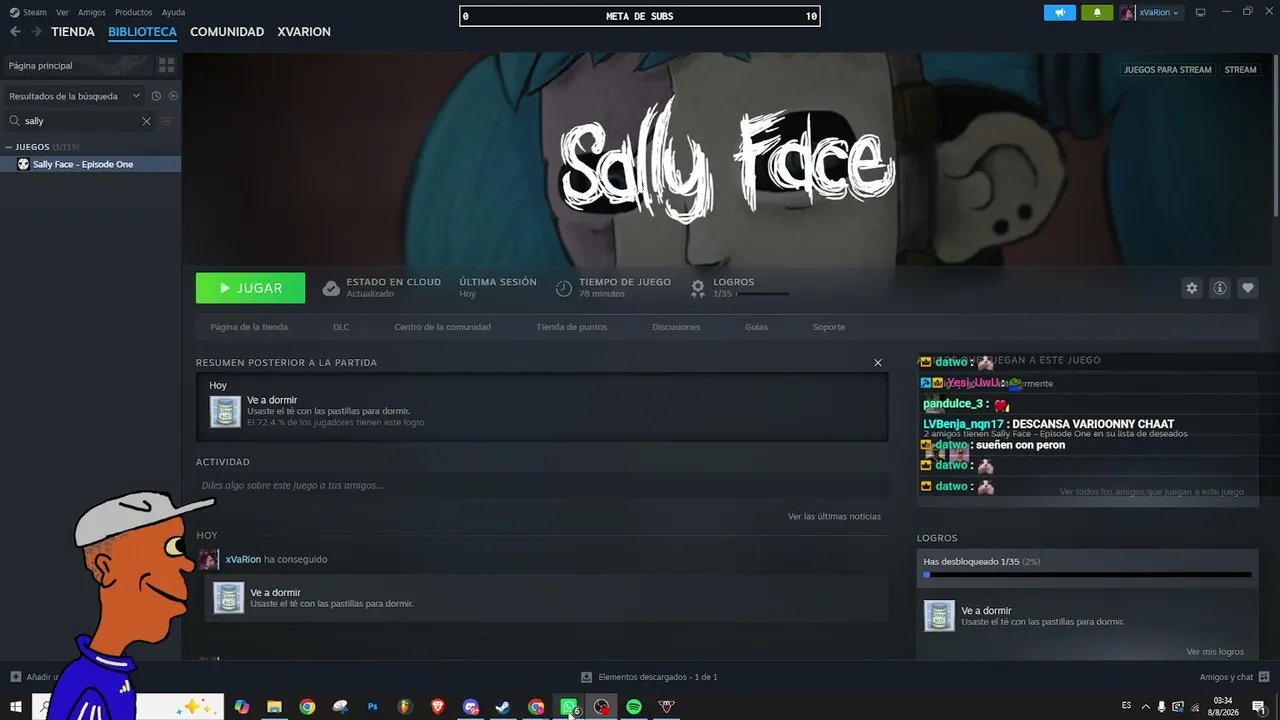Image resolution: width=1280 pixels, height=720 pixels.
Task: Close the post-game summary panel
Action: (878, 363)
